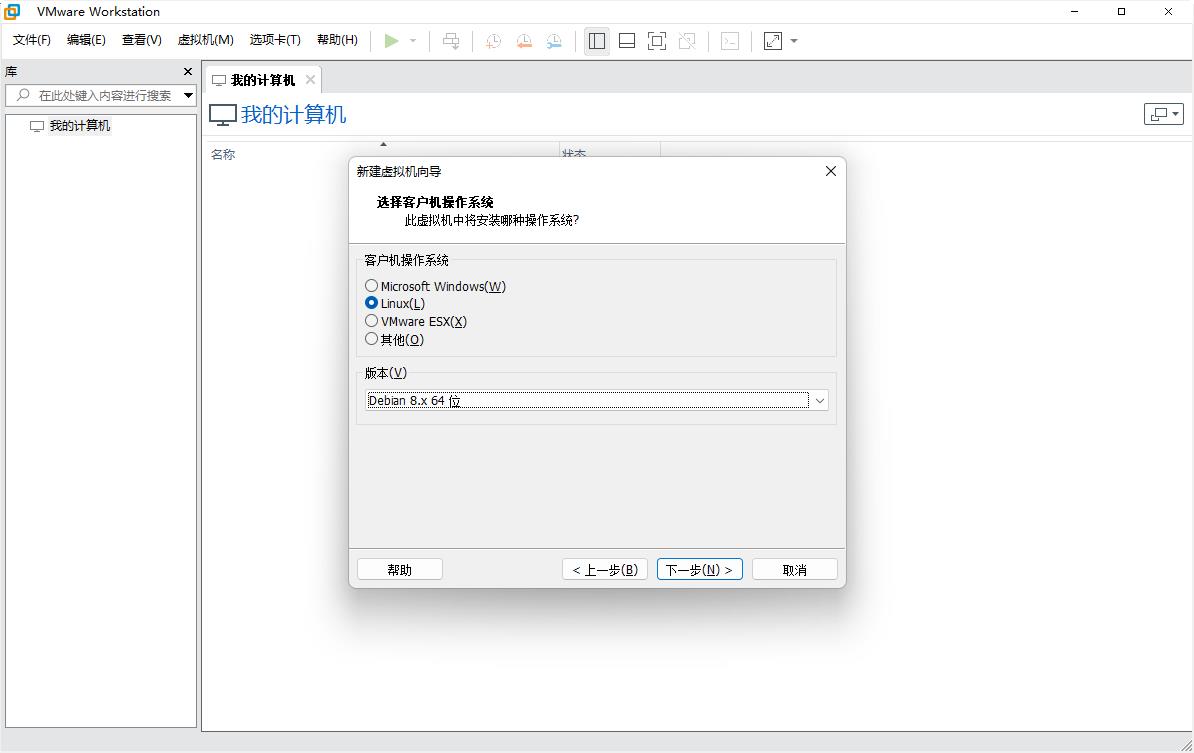Viewport: 1194px width, 753px height.
Task: Open the 帮助(H) menu
Action: pos(337,40)
